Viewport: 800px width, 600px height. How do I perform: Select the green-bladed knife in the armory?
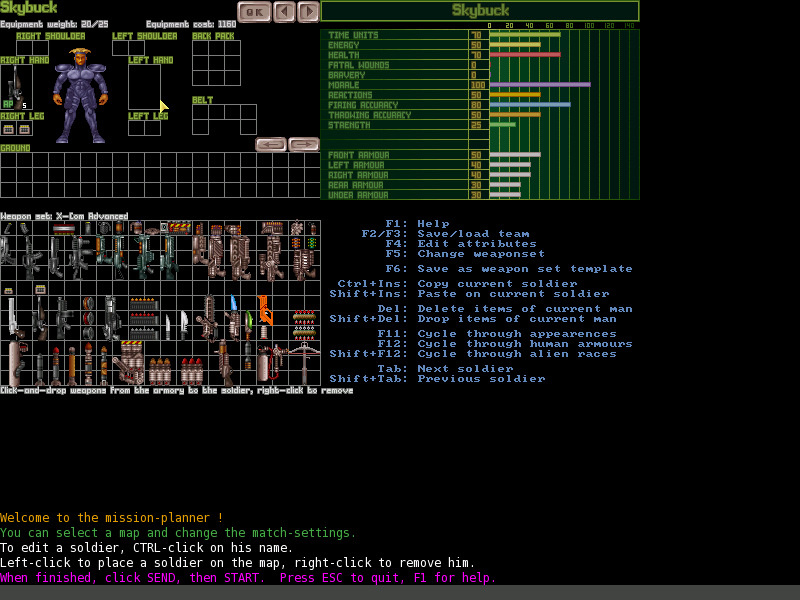click(248, 325)
